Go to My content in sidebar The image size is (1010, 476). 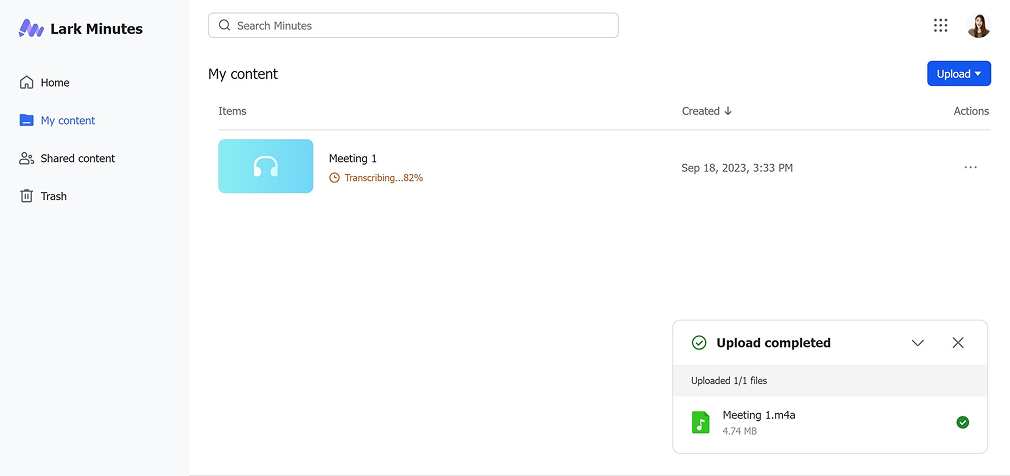click(x=68, y=121)
